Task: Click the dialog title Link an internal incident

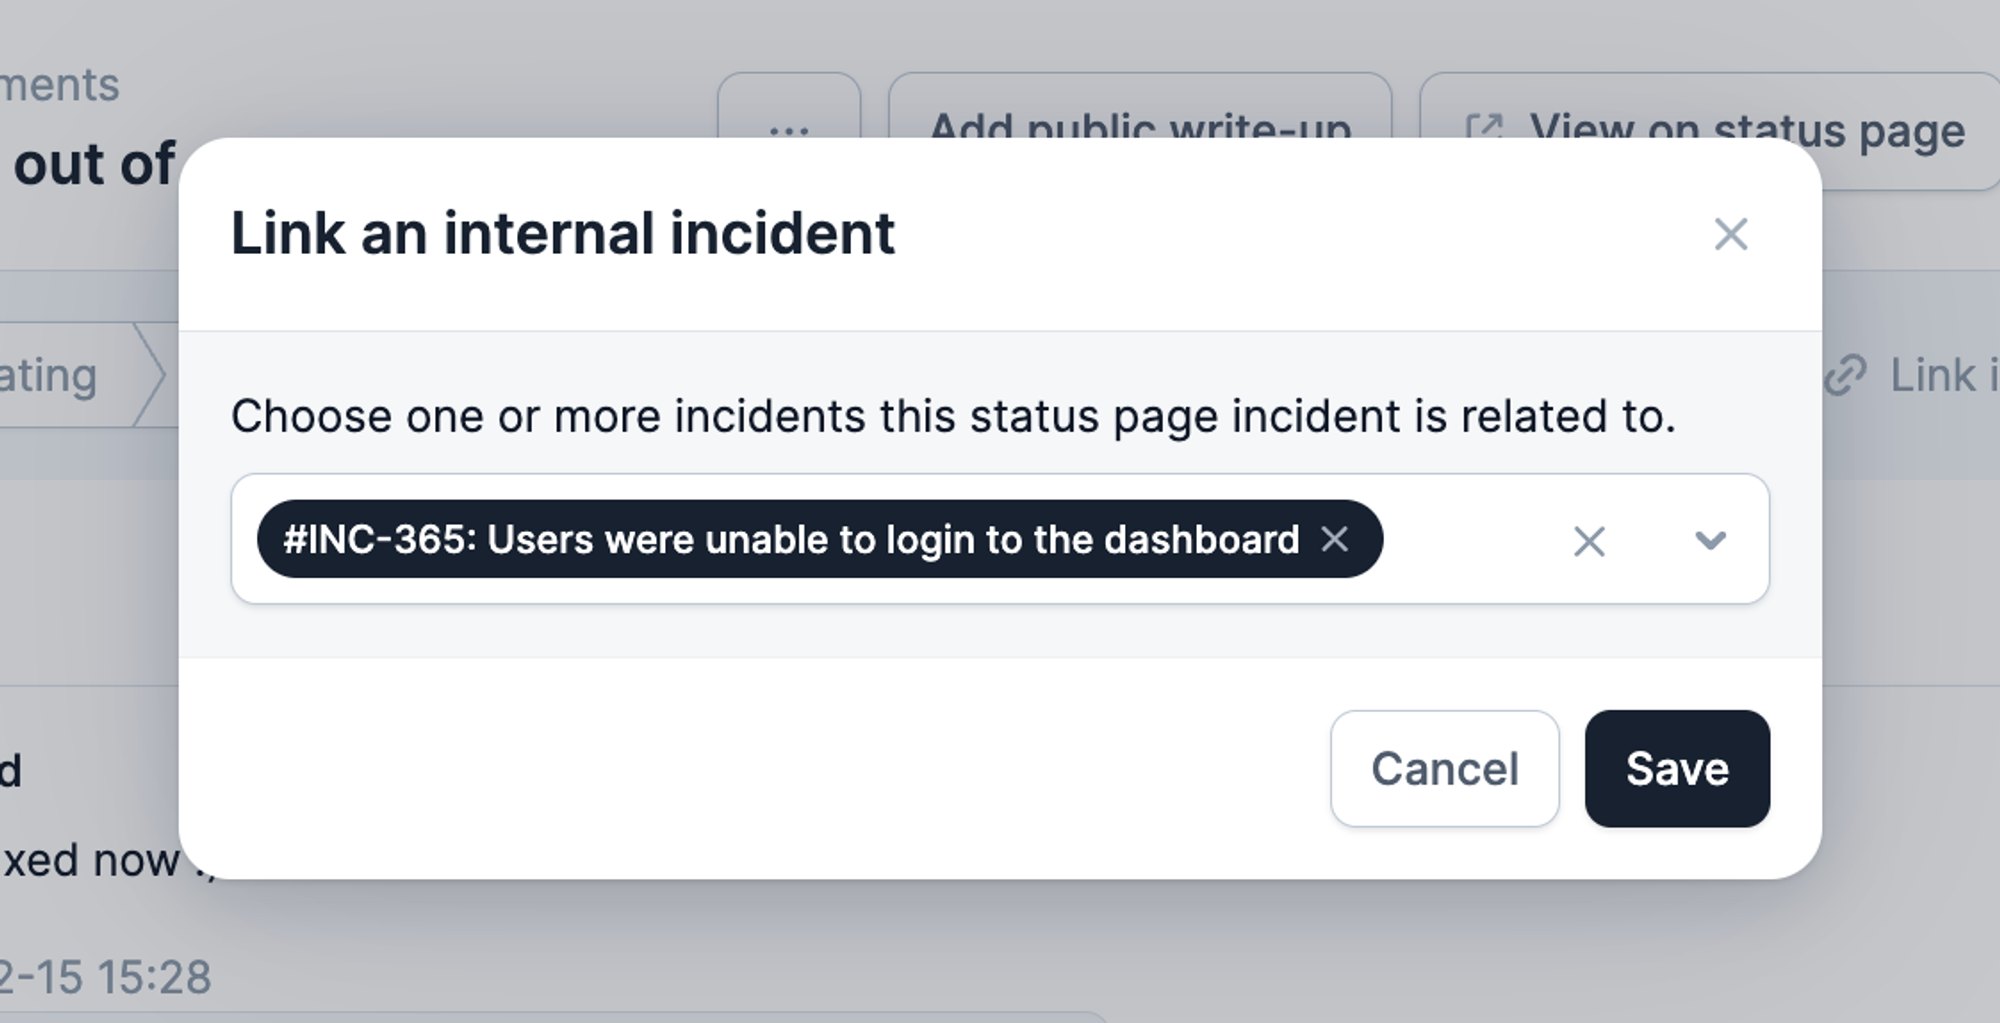Action: (x=562, y=233)
